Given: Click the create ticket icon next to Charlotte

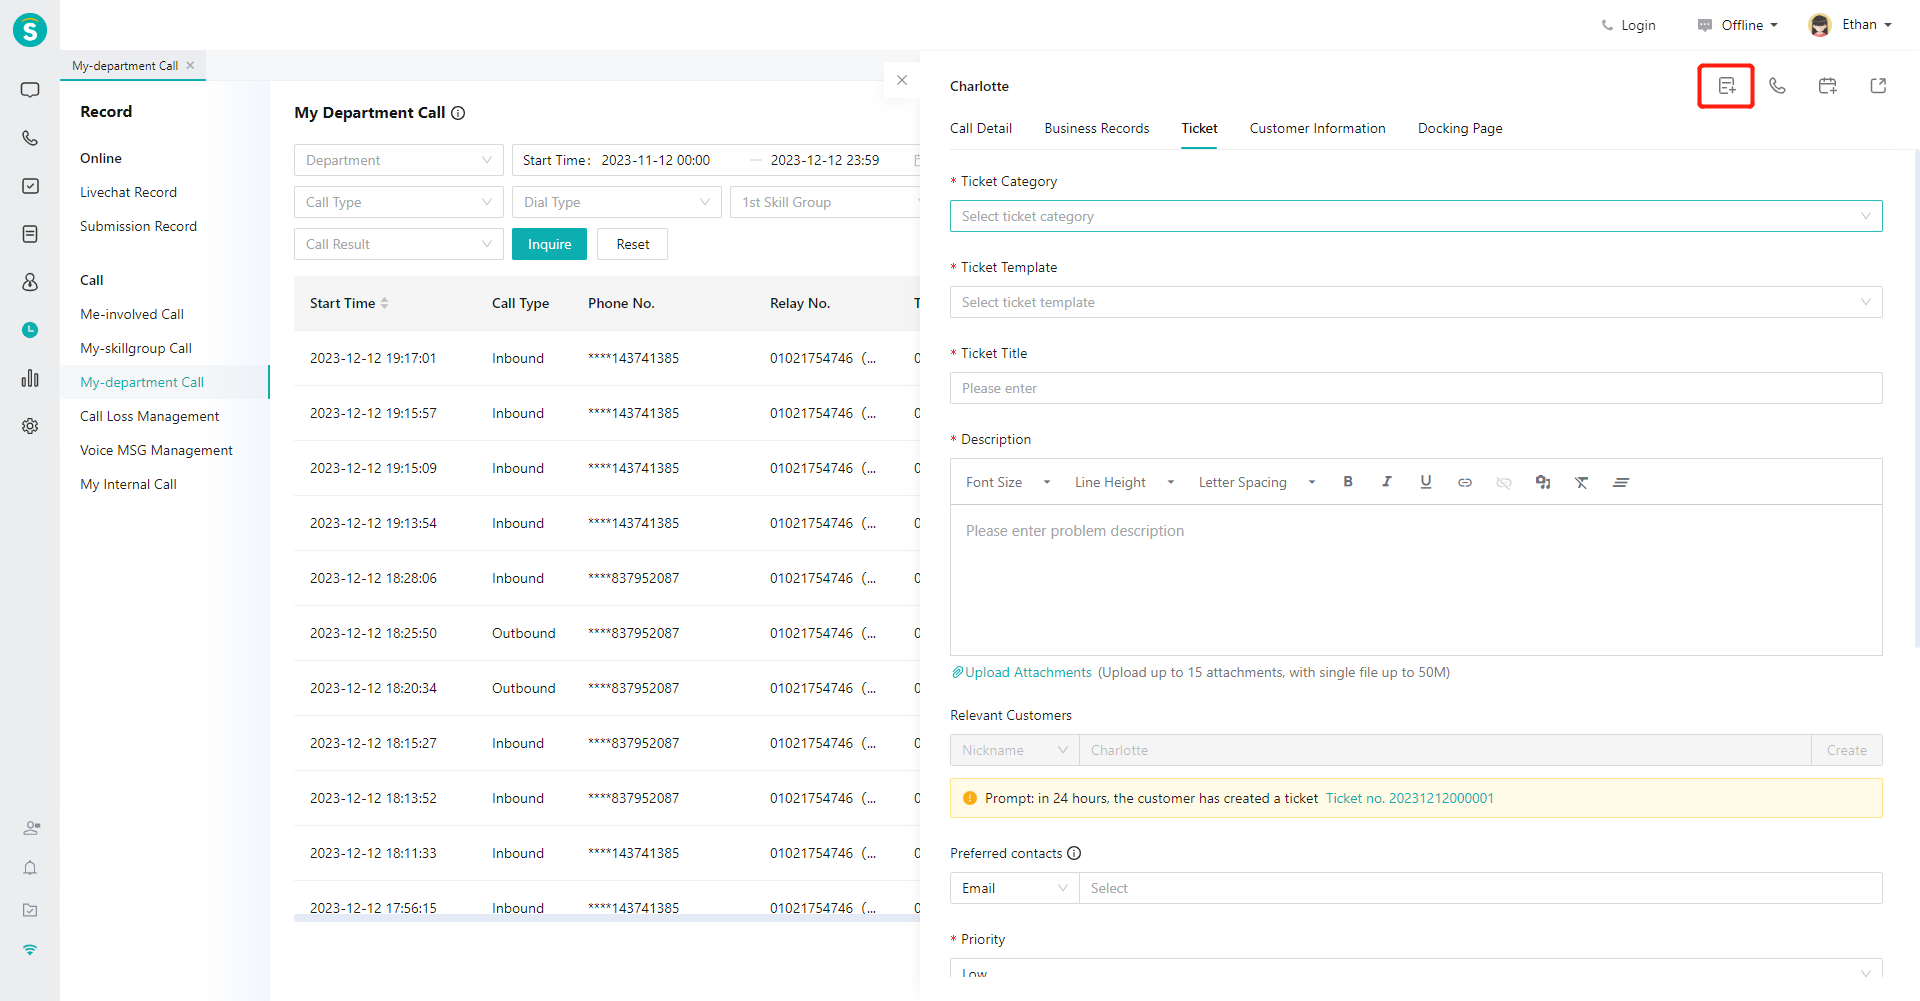Looking at the screenshot, I should coord(1726,86).
